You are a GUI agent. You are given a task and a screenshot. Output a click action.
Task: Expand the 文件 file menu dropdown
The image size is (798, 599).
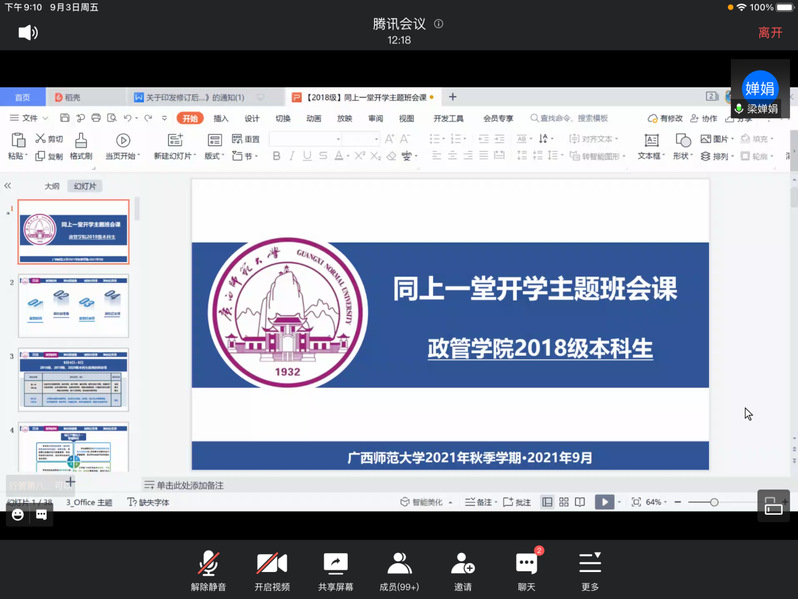coord(30,118)
